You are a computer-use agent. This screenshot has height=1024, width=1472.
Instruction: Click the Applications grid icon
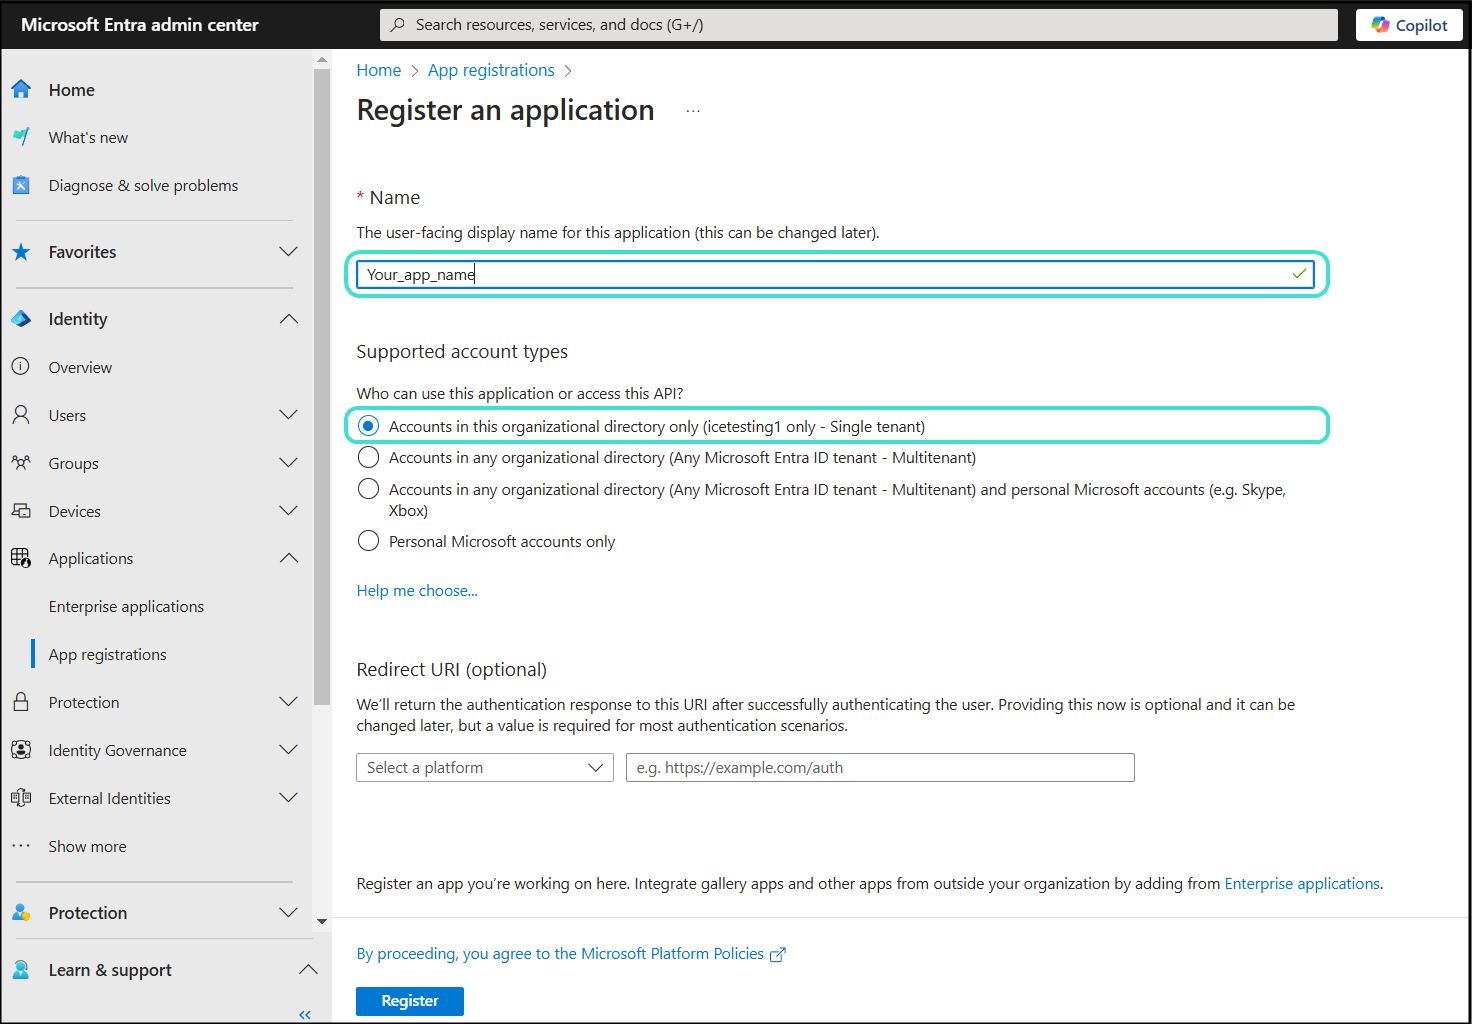pyautogui.click(x=21, y=558)
